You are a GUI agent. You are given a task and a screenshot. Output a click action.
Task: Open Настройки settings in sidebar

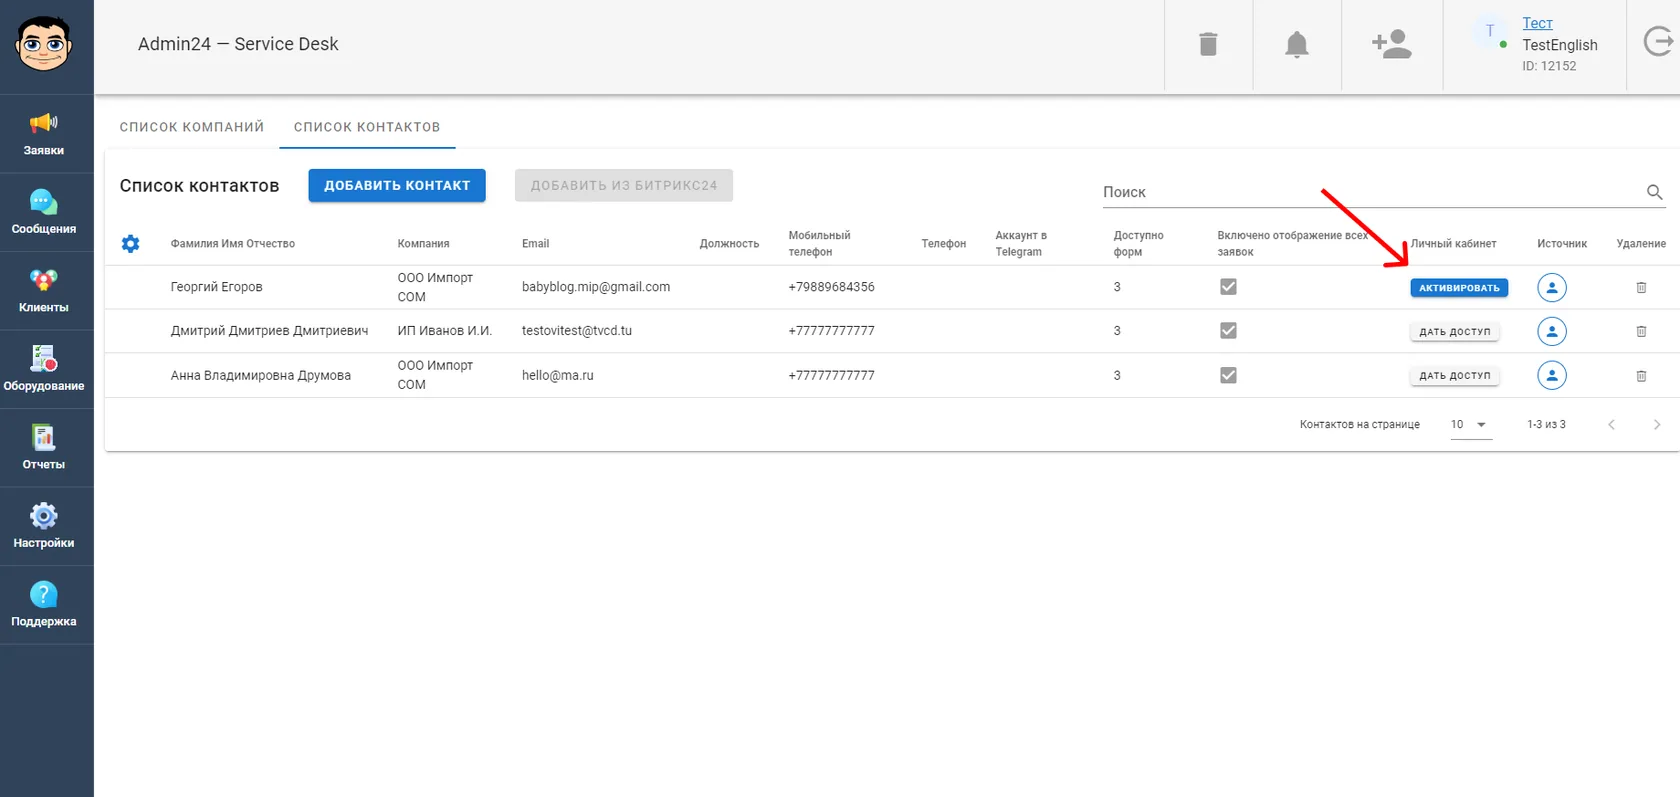click(44, 527)
